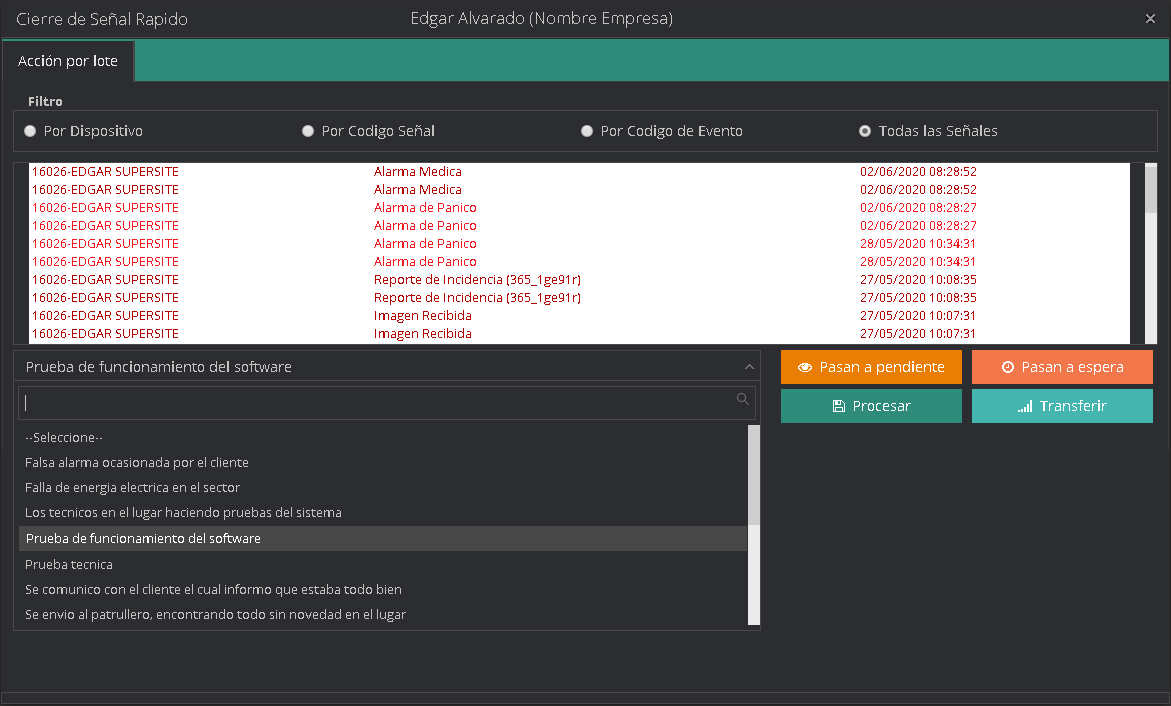Select the Por Dispositivo filter radio

coord(30,131)
